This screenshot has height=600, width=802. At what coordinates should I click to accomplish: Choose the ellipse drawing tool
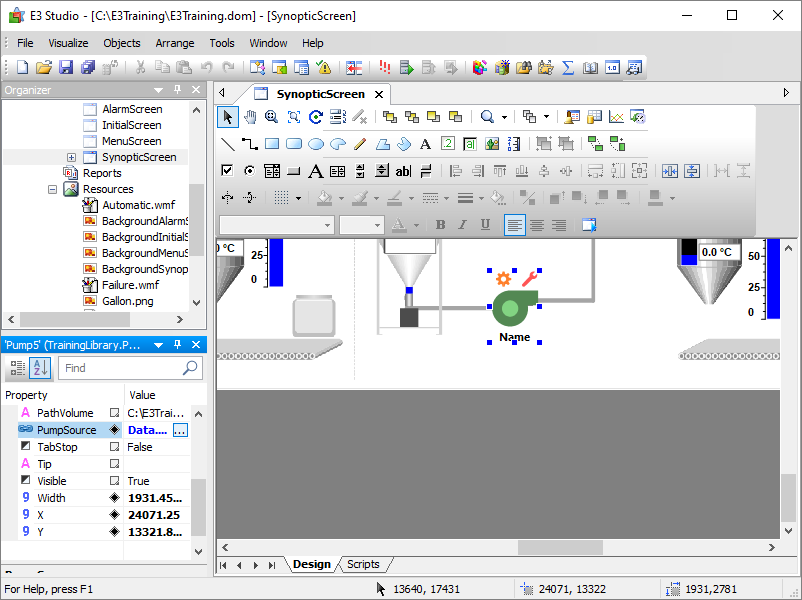(316, 144)
